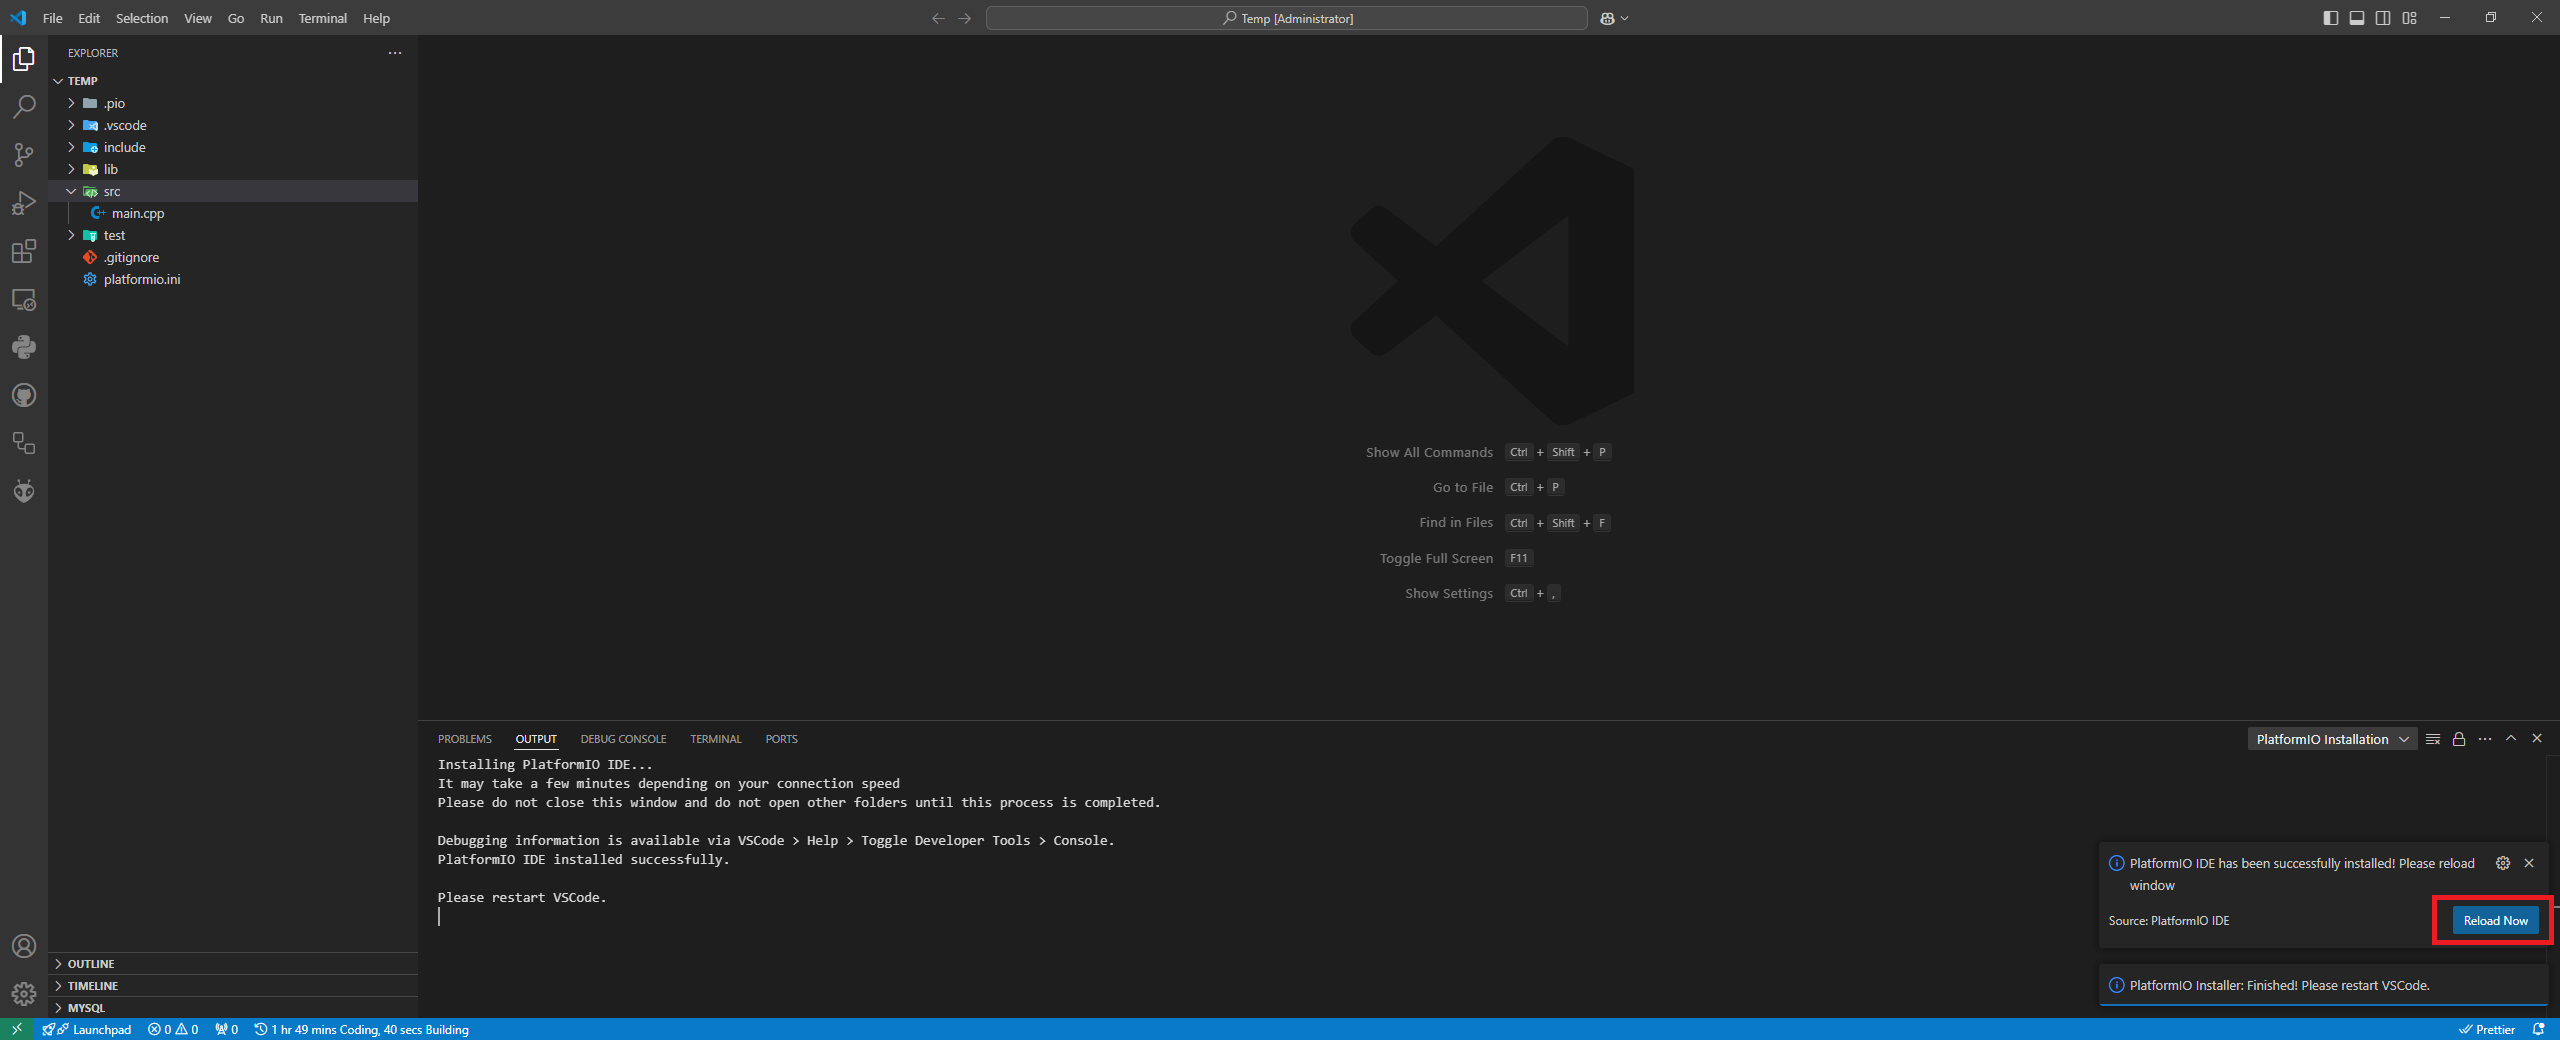Open the Selection menu
Image resolution: width=2560 pixels, height=1040 pixels.
[x=142, y=18]
